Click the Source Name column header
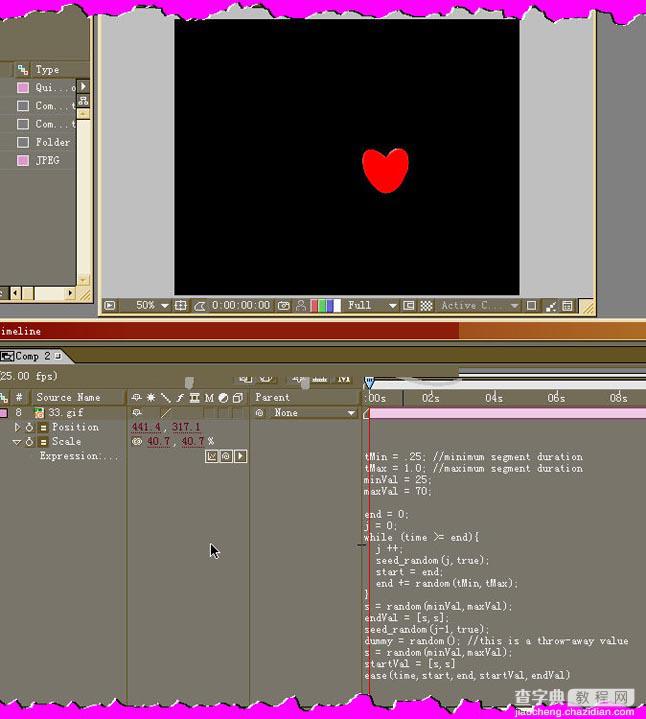This screenshot has height=719, width=646. tap(68, 398)
